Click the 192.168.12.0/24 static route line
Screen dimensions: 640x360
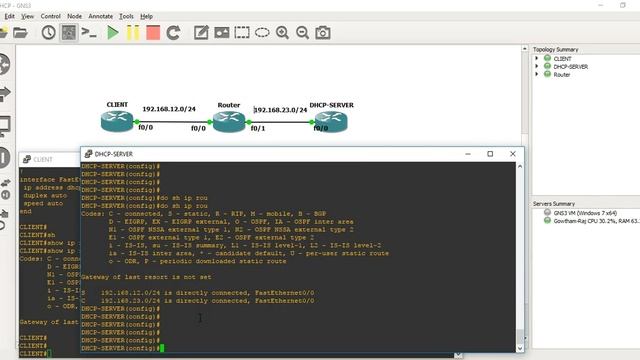click(x=198, y=293)
